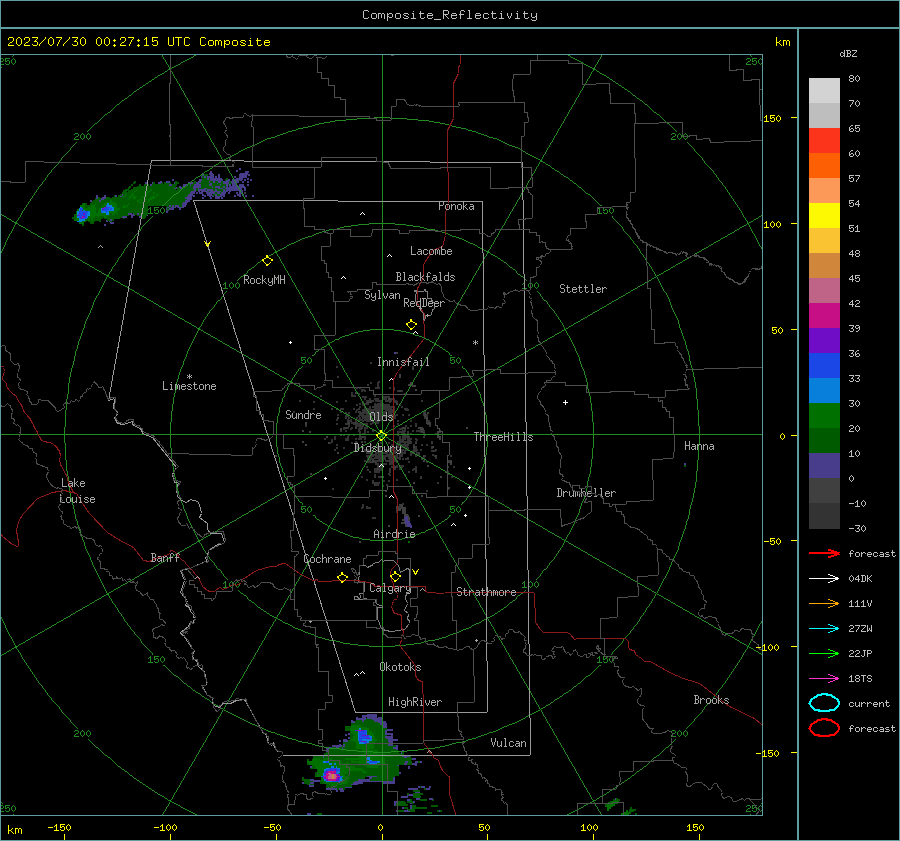Image resolution: width=900 pixels, height=841 pixels.
Task: Click the cyan current ellipse in legend
Action: click(x=824, y=703)
